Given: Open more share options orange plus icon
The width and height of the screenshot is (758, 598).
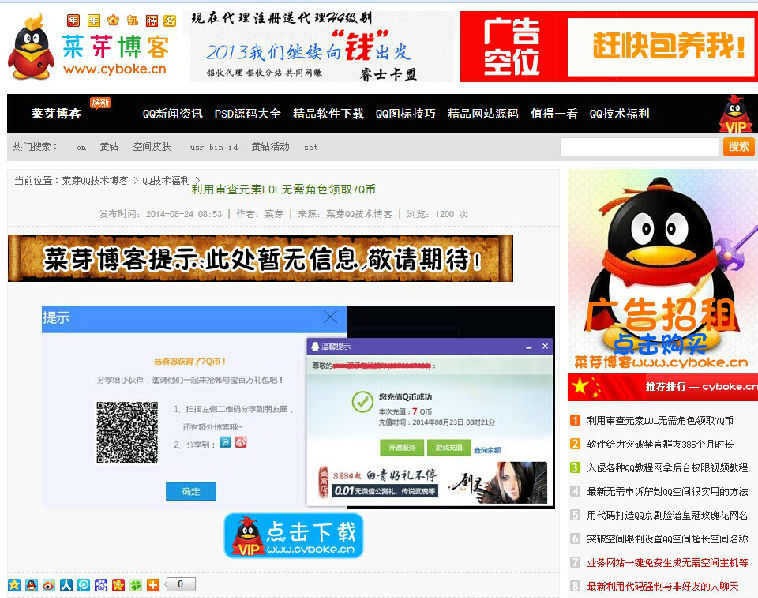Looking at the screenshot, I should 153,585.
